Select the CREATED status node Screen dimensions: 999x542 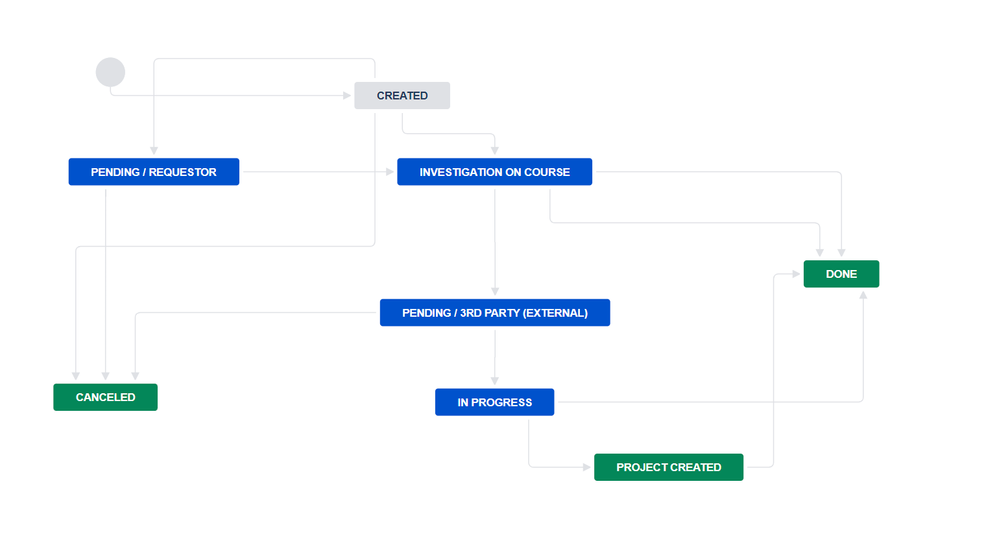[x=402, y=96]
